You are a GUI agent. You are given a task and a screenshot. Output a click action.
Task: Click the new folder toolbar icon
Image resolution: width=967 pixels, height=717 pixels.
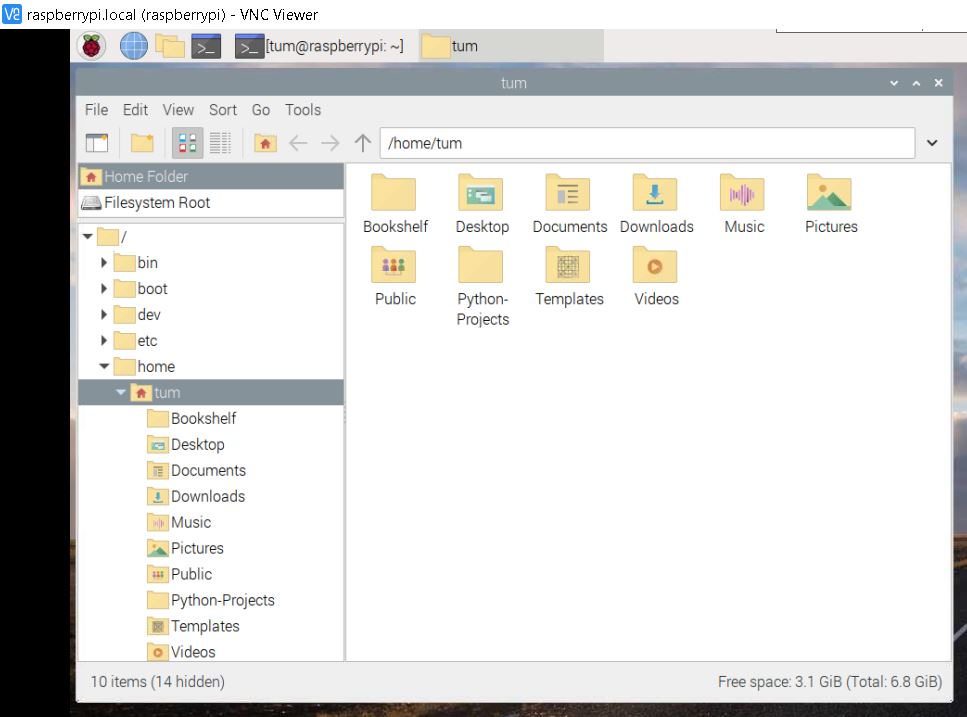click(142, 143)
